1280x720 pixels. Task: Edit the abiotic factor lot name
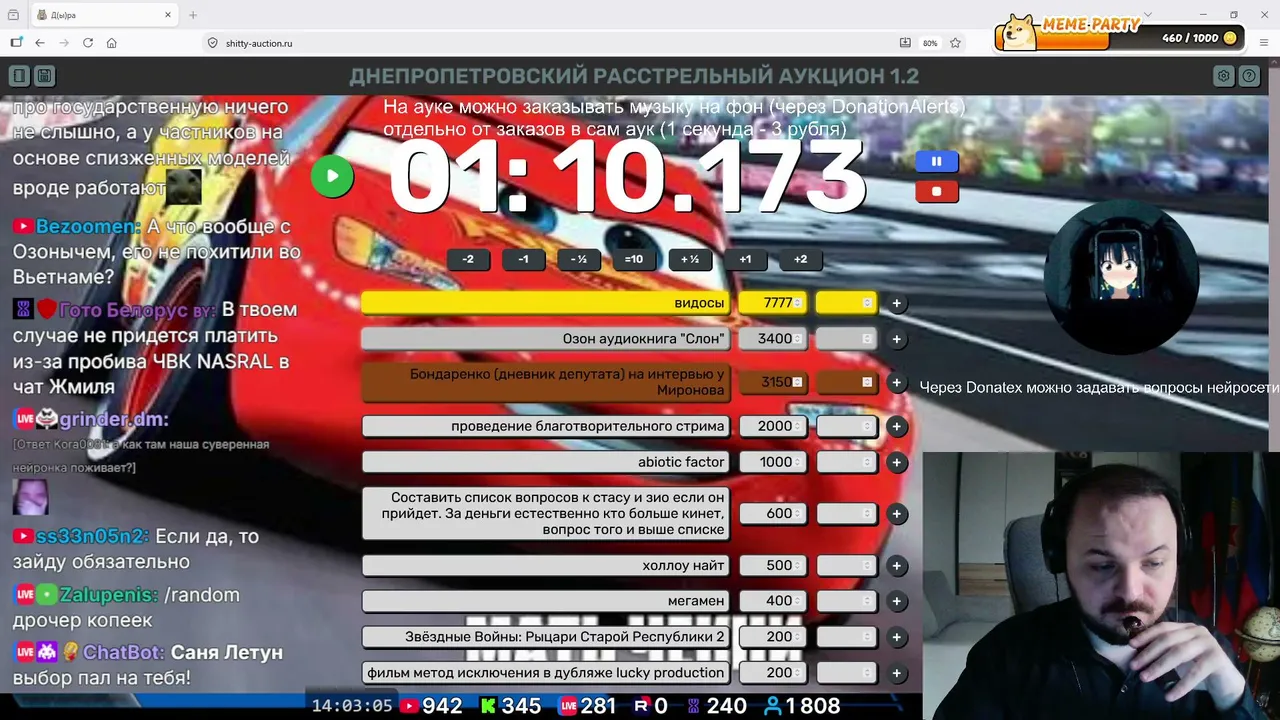point(546,462)
